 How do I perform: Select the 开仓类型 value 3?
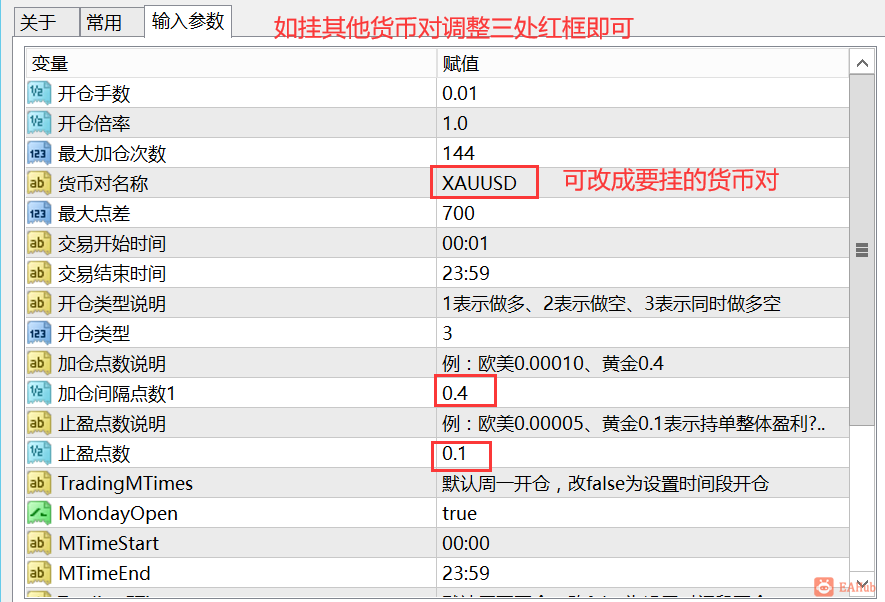[x=642, y=333]
